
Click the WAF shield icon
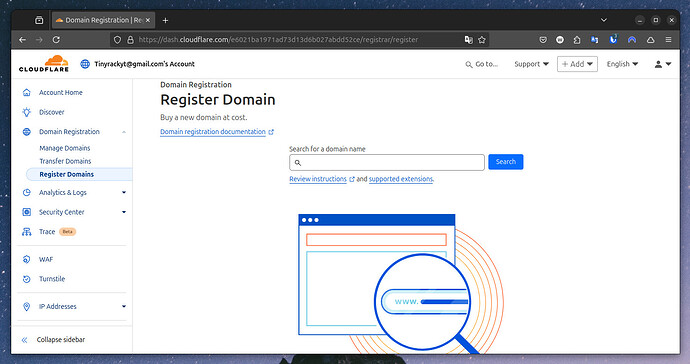(x=27, y=259)
